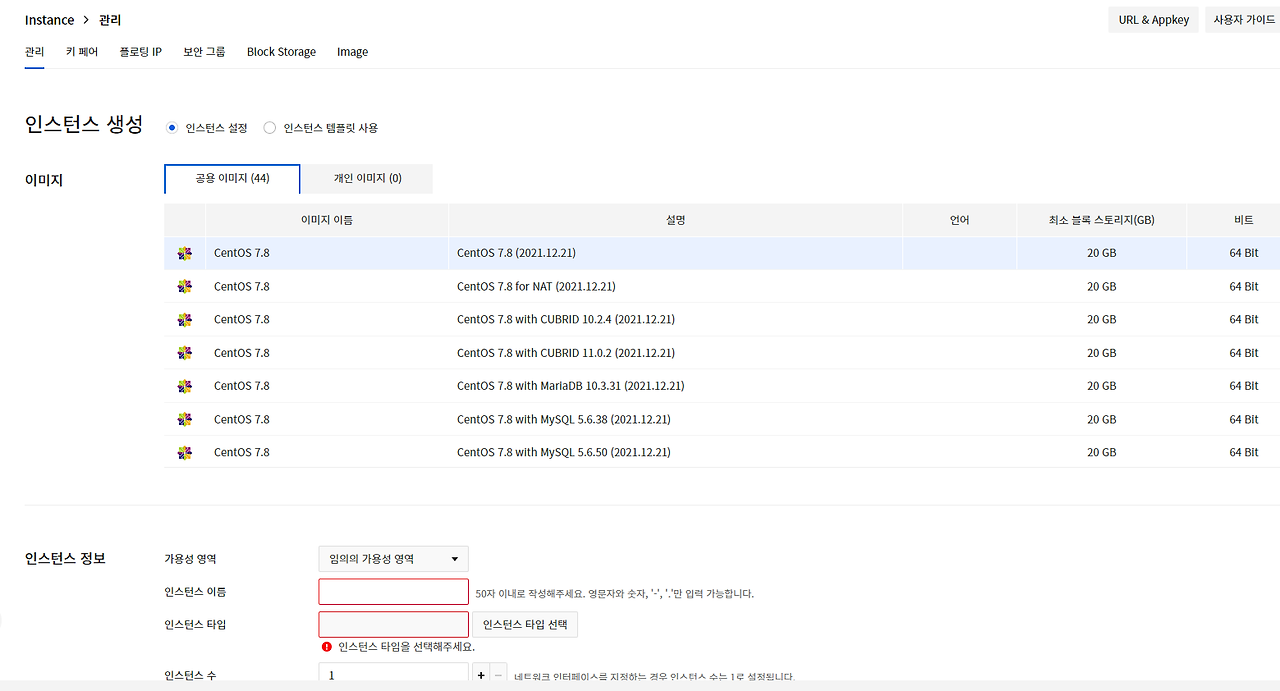1280x691 pixels.
Task: Open the 관리 tab
Action: (35, 52)
